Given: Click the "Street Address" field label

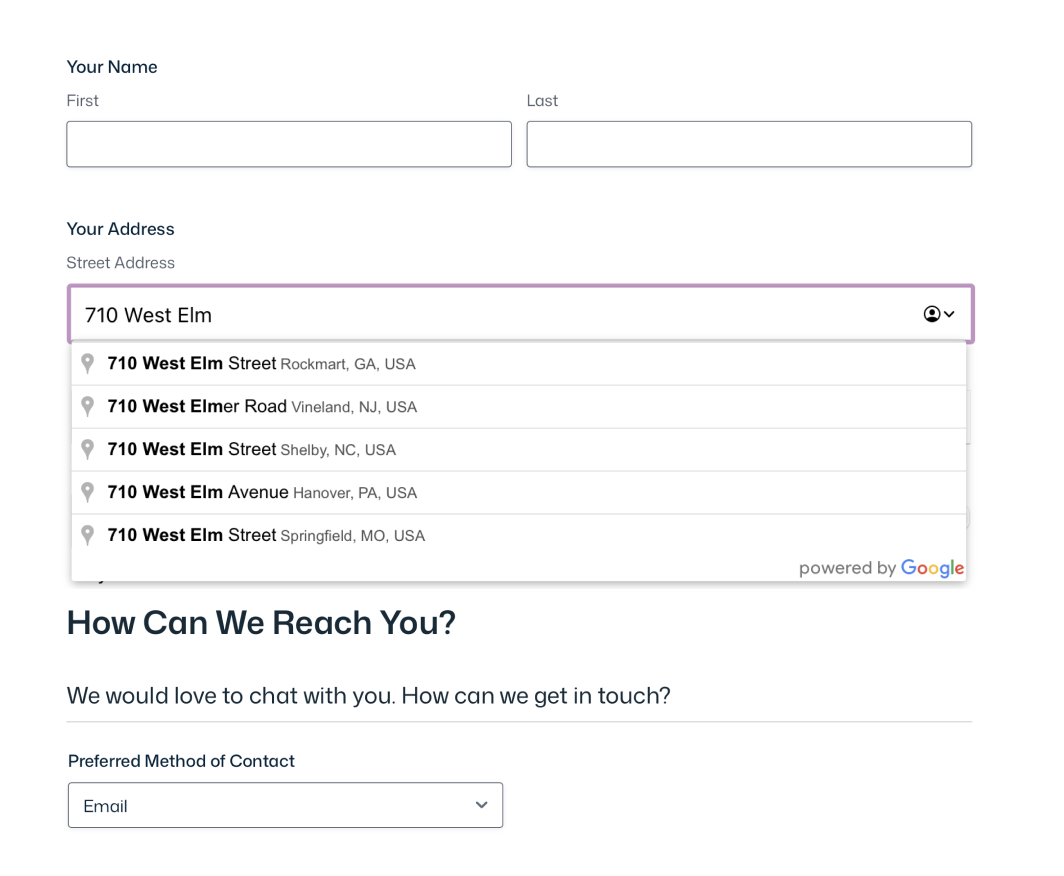Looking at the screenshot, I should tap(120, 263).
